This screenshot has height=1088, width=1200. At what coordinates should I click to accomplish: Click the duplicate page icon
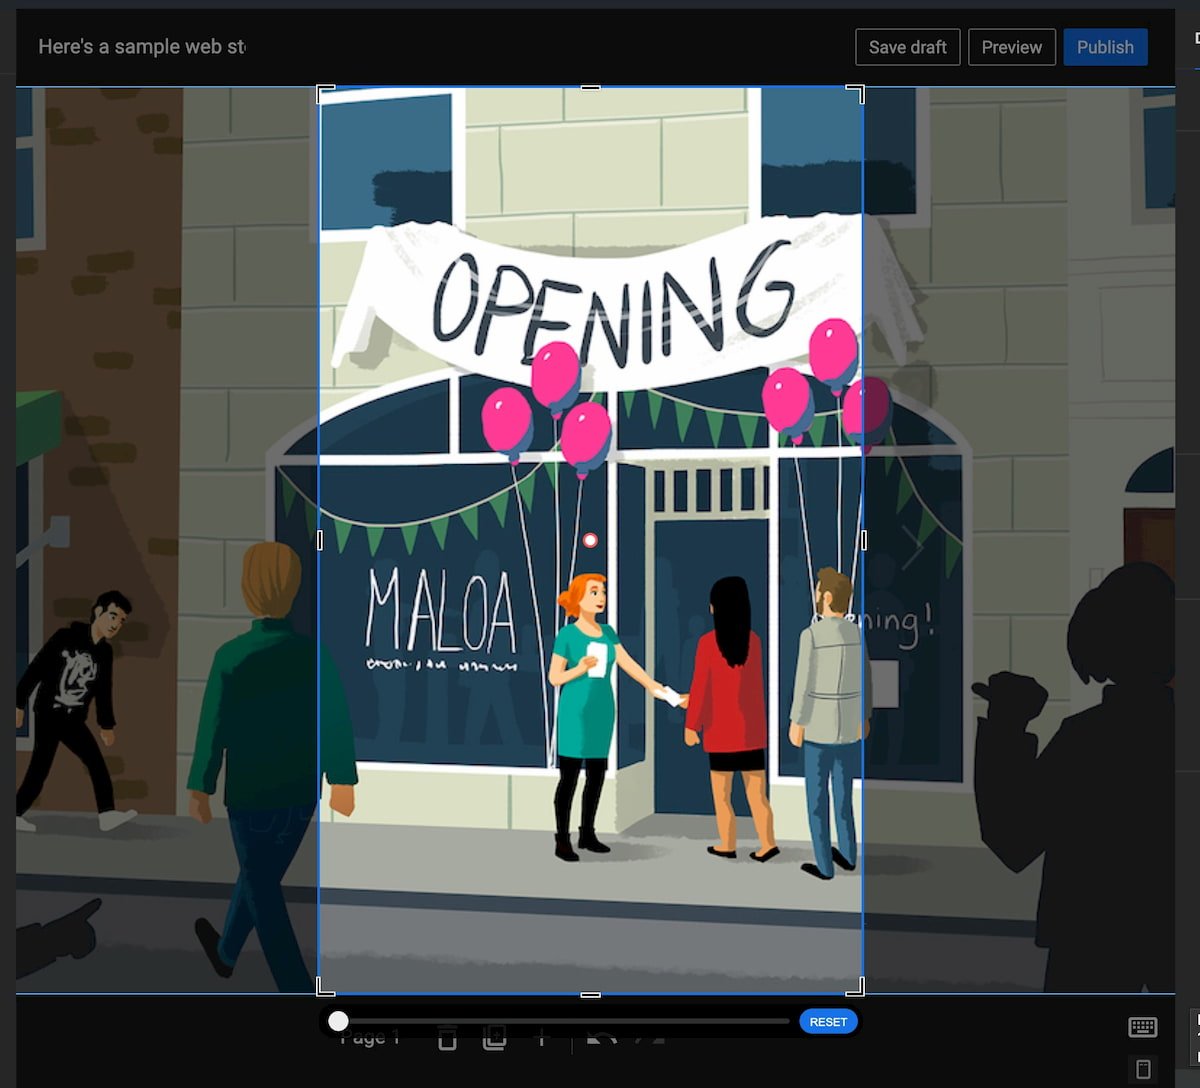click(494, 1039)
